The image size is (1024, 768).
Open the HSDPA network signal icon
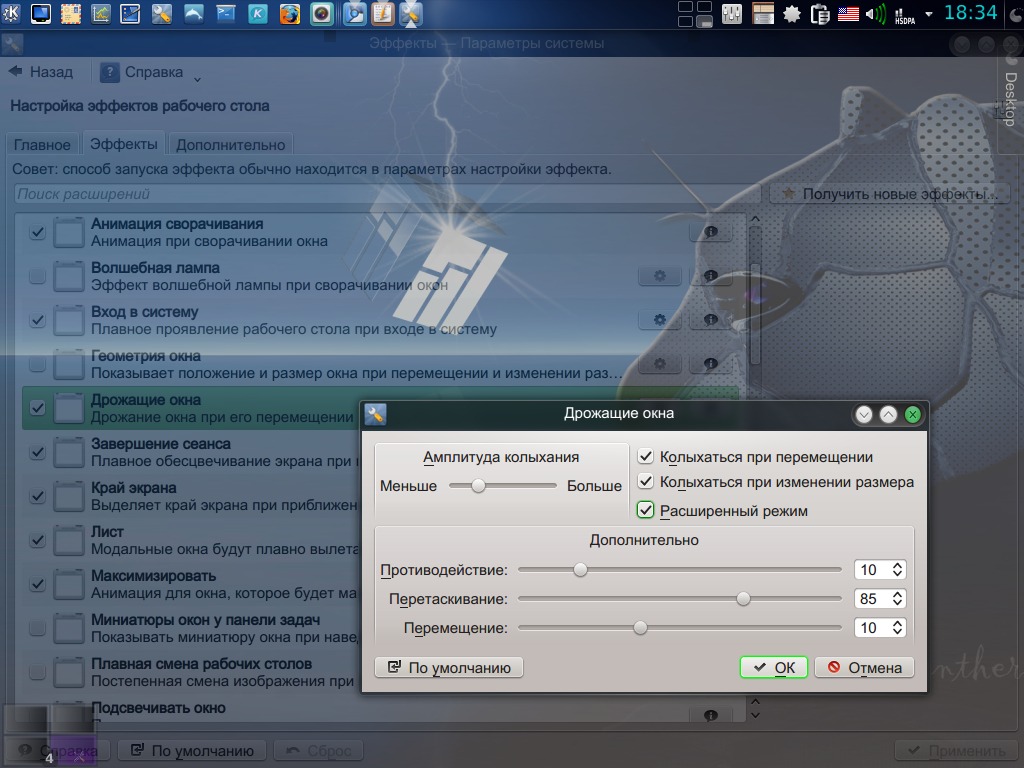pos(904,15)
